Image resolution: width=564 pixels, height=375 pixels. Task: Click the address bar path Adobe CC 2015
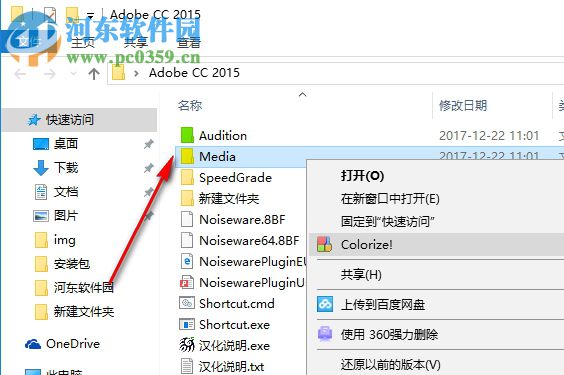click(194, 73)
